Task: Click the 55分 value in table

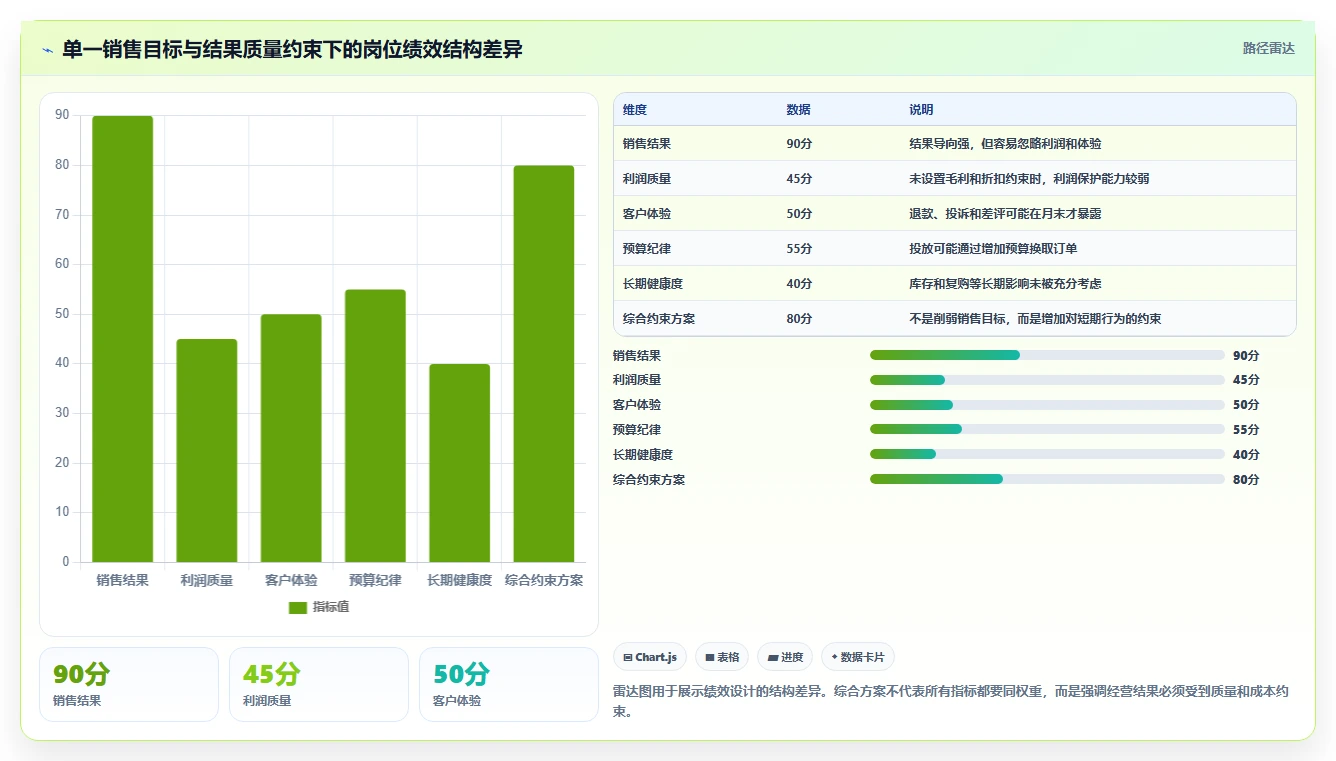Action: point(799,249)
